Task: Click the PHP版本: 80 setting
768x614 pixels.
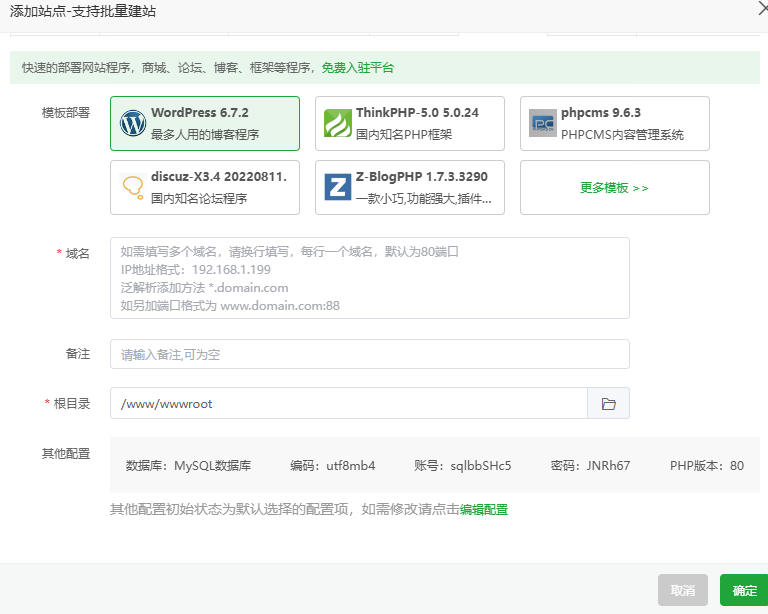Action: tap(707, 466)
